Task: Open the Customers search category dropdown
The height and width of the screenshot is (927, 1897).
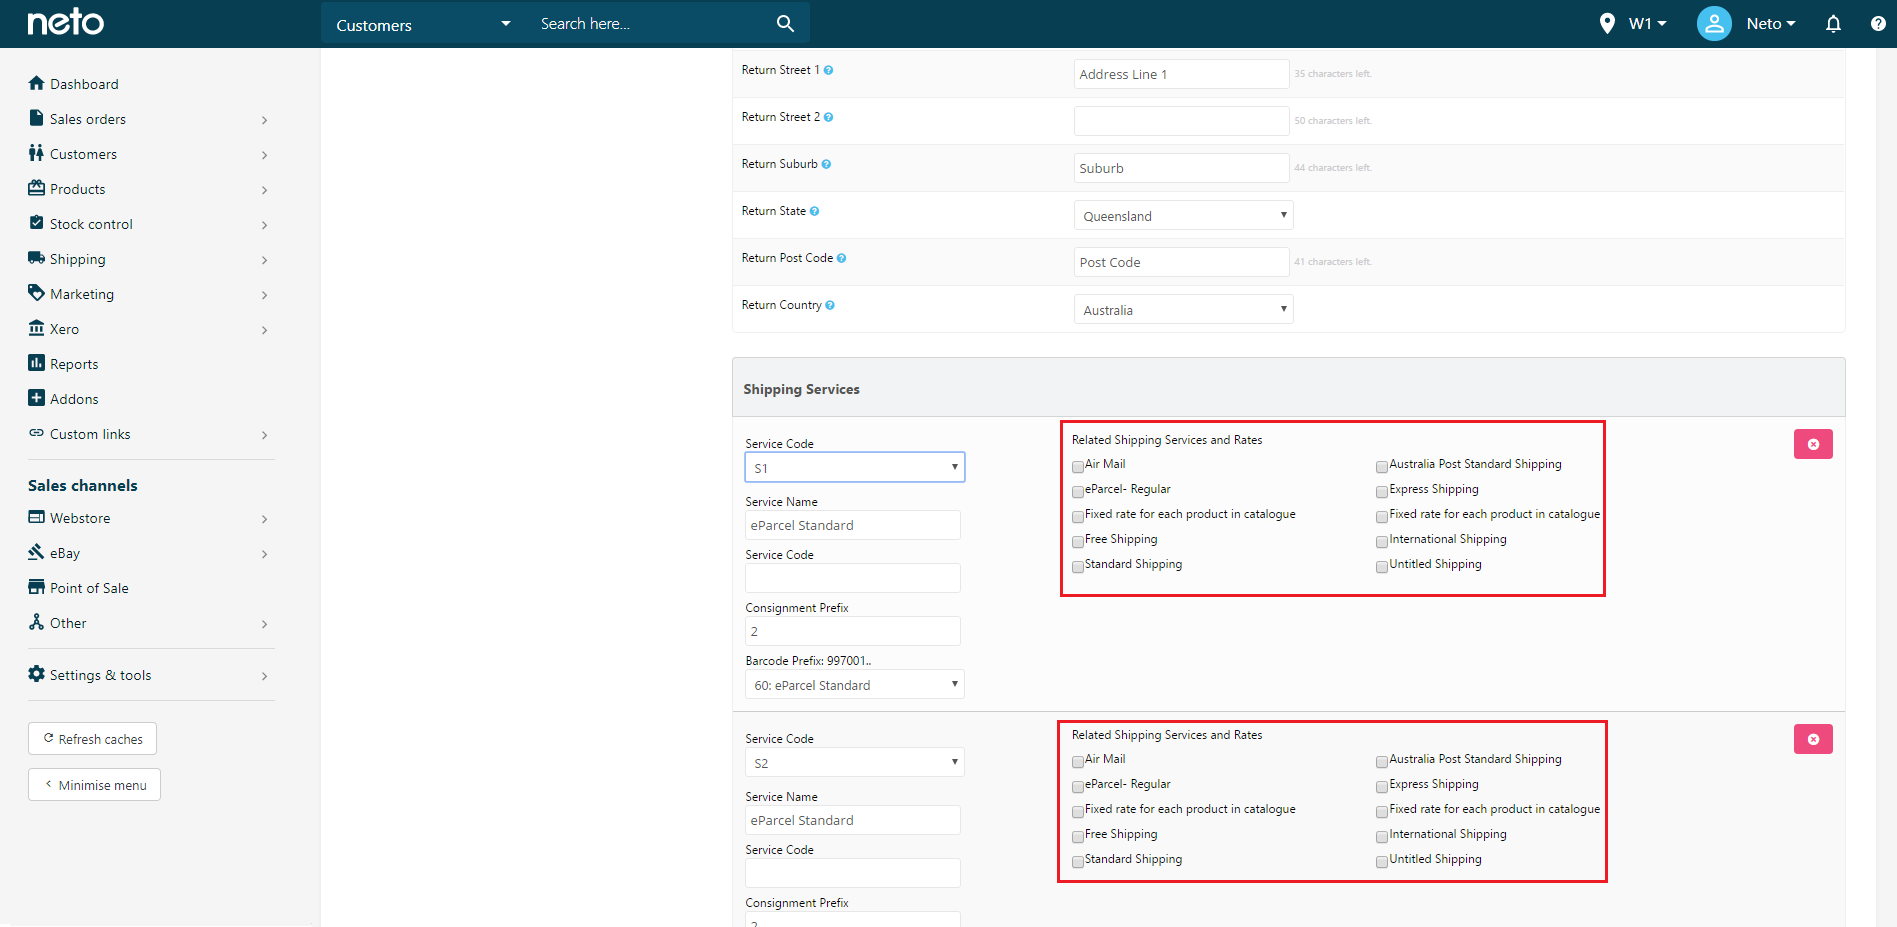Action: tap(423, 24)
